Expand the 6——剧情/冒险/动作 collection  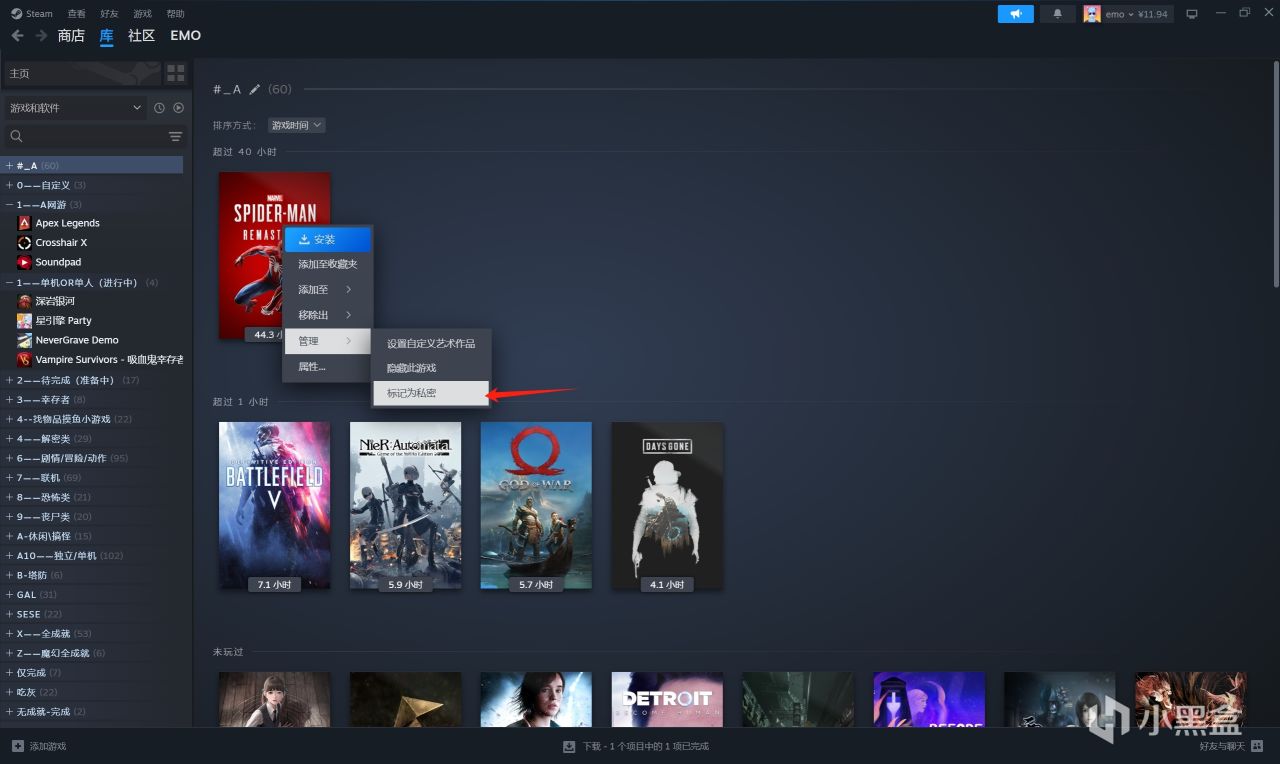[9, 458]
